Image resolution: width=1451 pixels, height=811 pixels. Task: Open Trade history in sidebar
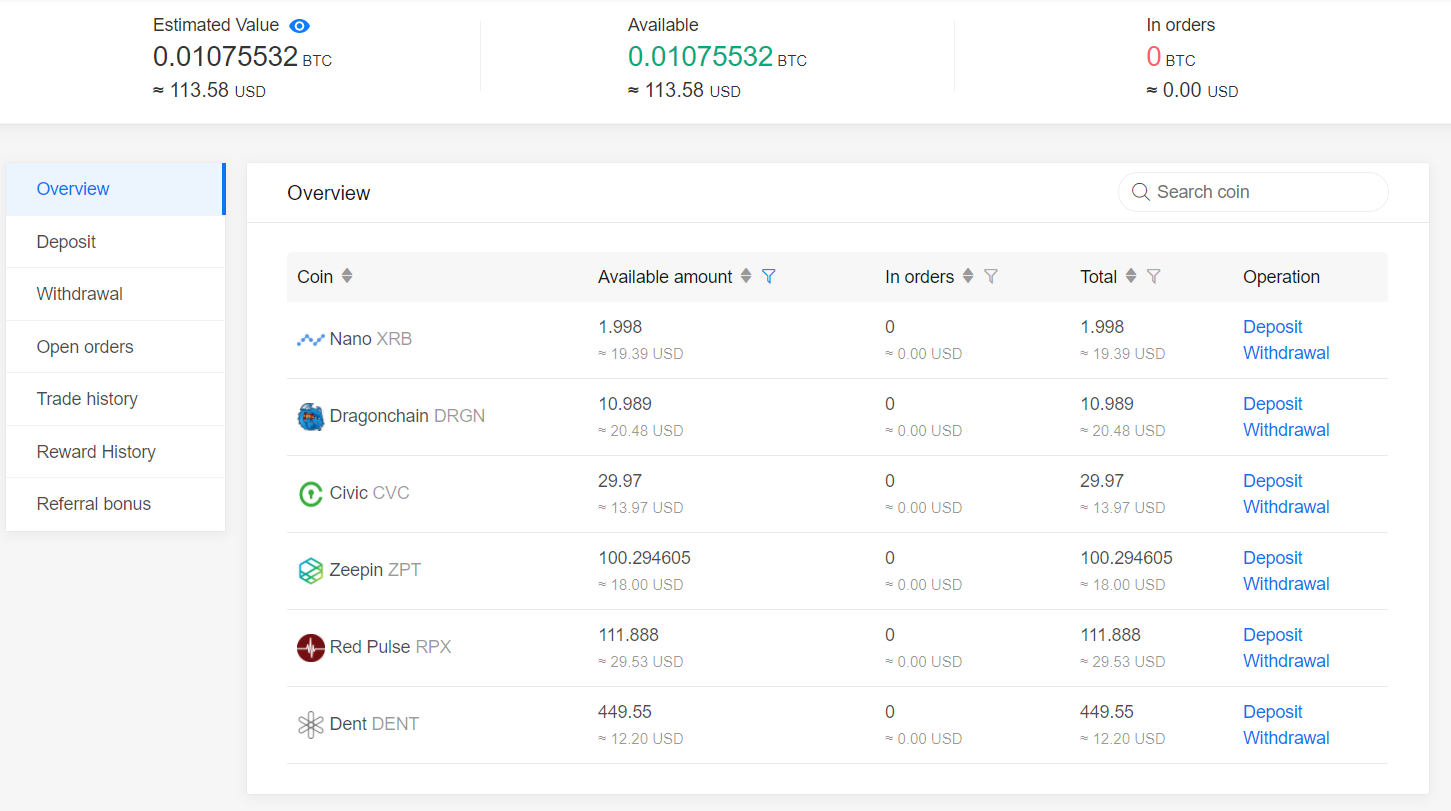[115, 399]
